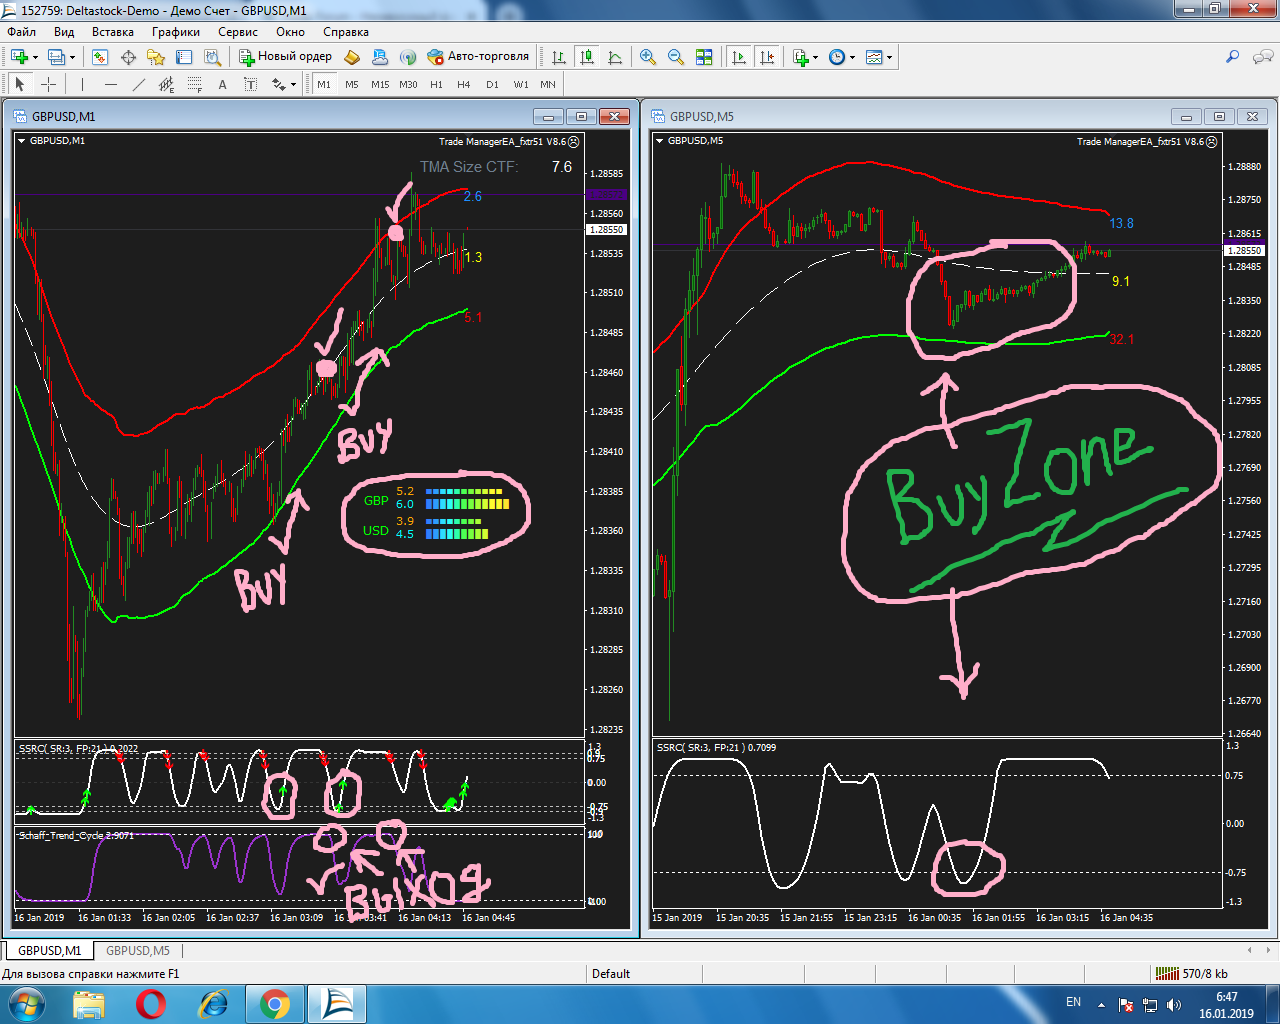The width and height of the screenshot is (1280, 1024).
Task: Expand the periods dropdown arrow
Action: pos(852,57)
